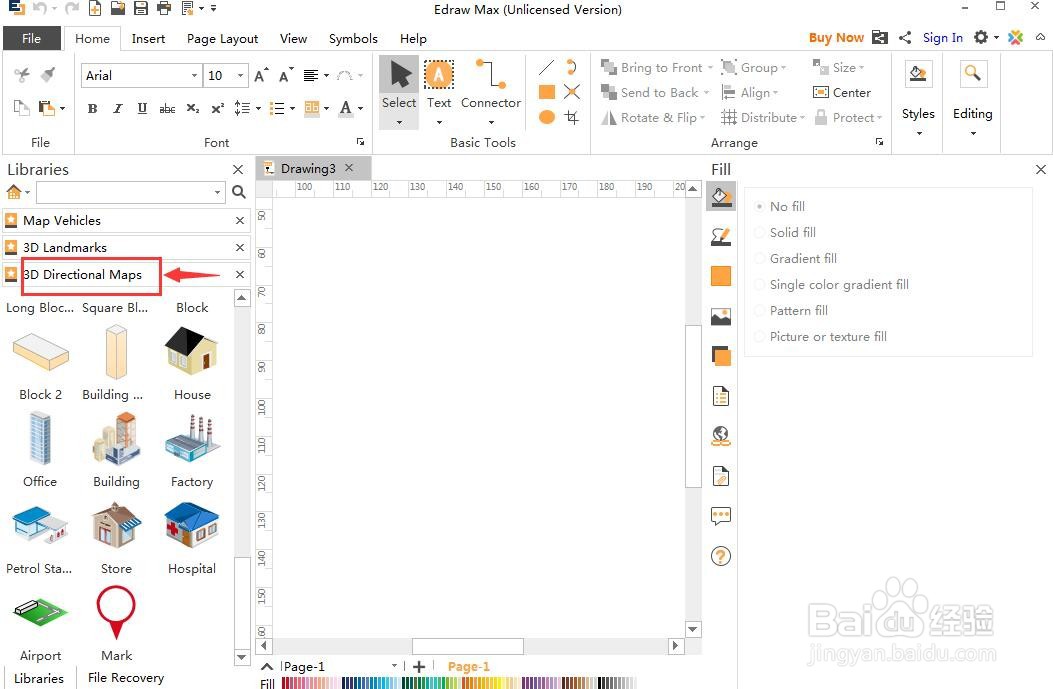Image resolution: width=1053 pixels, height=689 pixels.
Task: Pick the line drawing tool
Action: coord(547,67)
